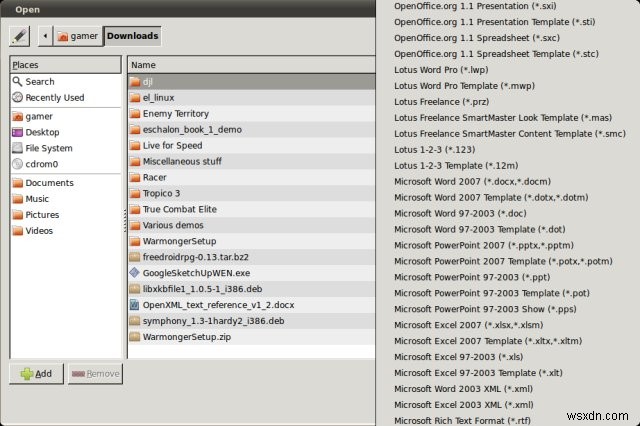Select the Various demos folder
This screenshot has height=426, width=640.
pos(251,225)
